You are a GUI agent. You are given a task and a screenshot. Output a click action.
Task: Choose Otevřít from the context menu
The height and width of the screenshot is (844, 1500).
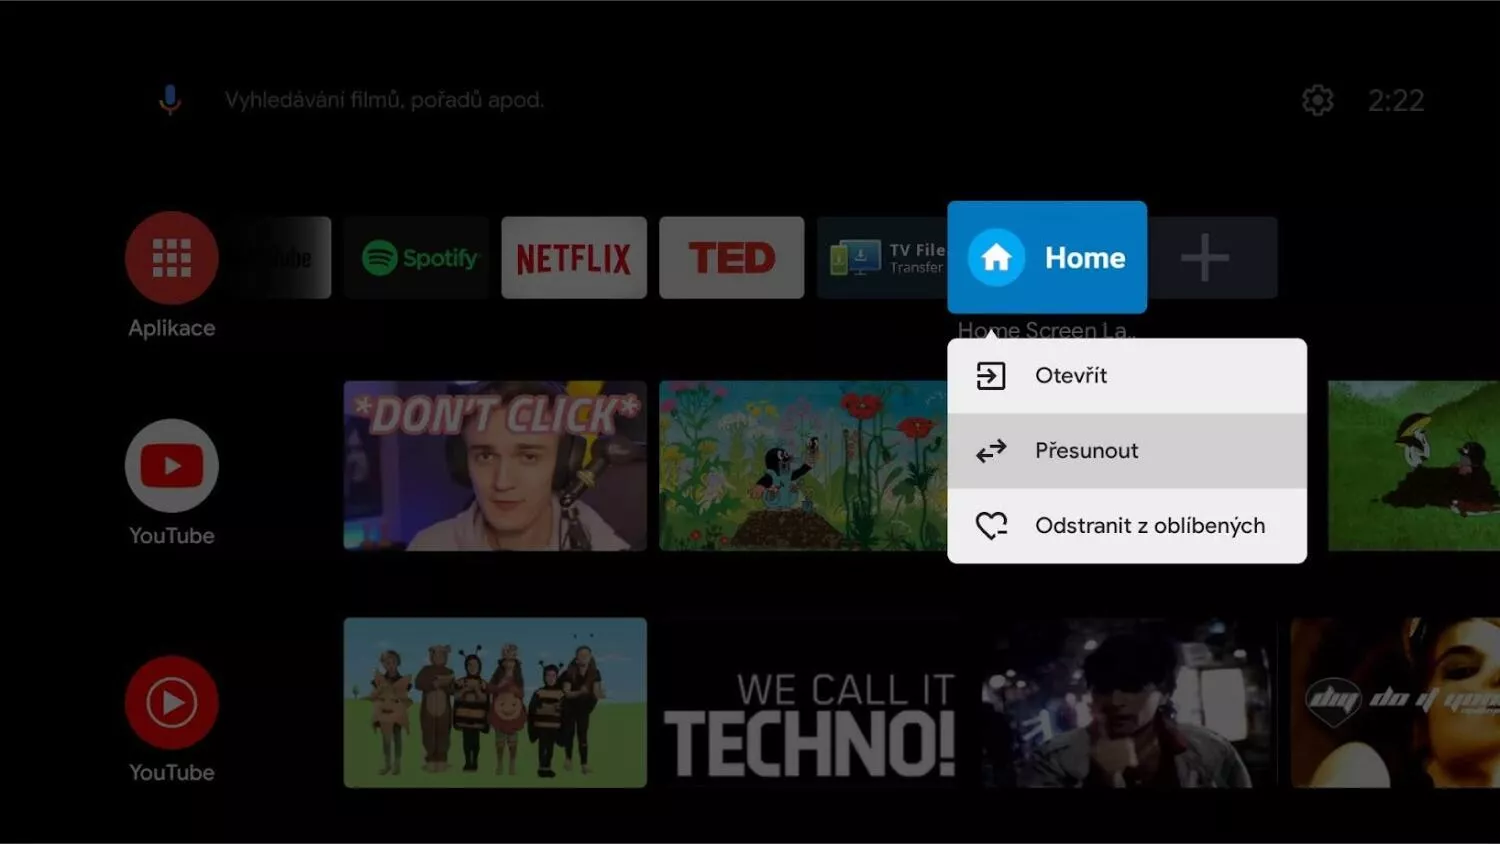1127,376
